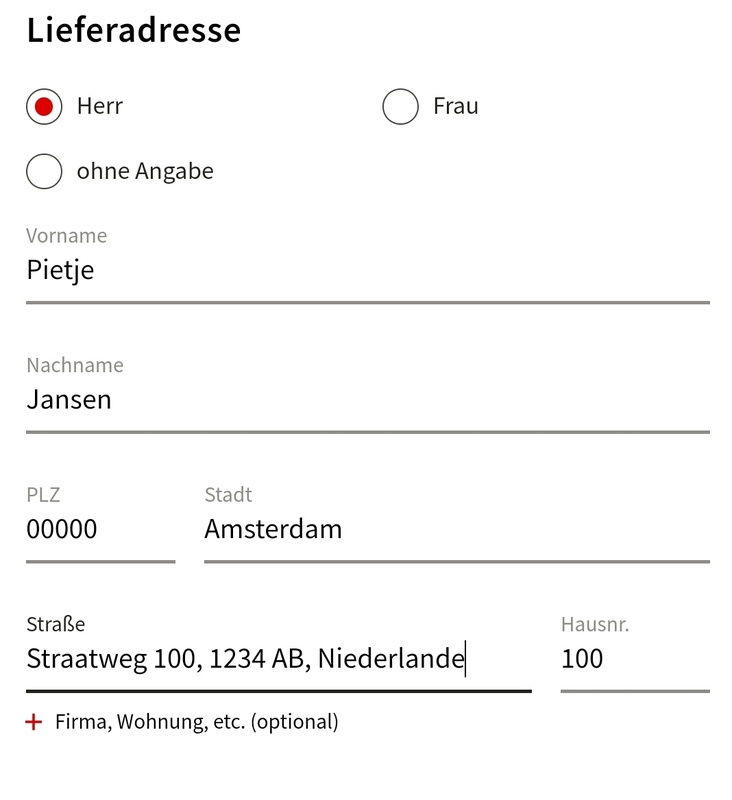This screenshot has height=800, width=732.
Task: Click the Straße field with Straatweg text
Action: 278,659
